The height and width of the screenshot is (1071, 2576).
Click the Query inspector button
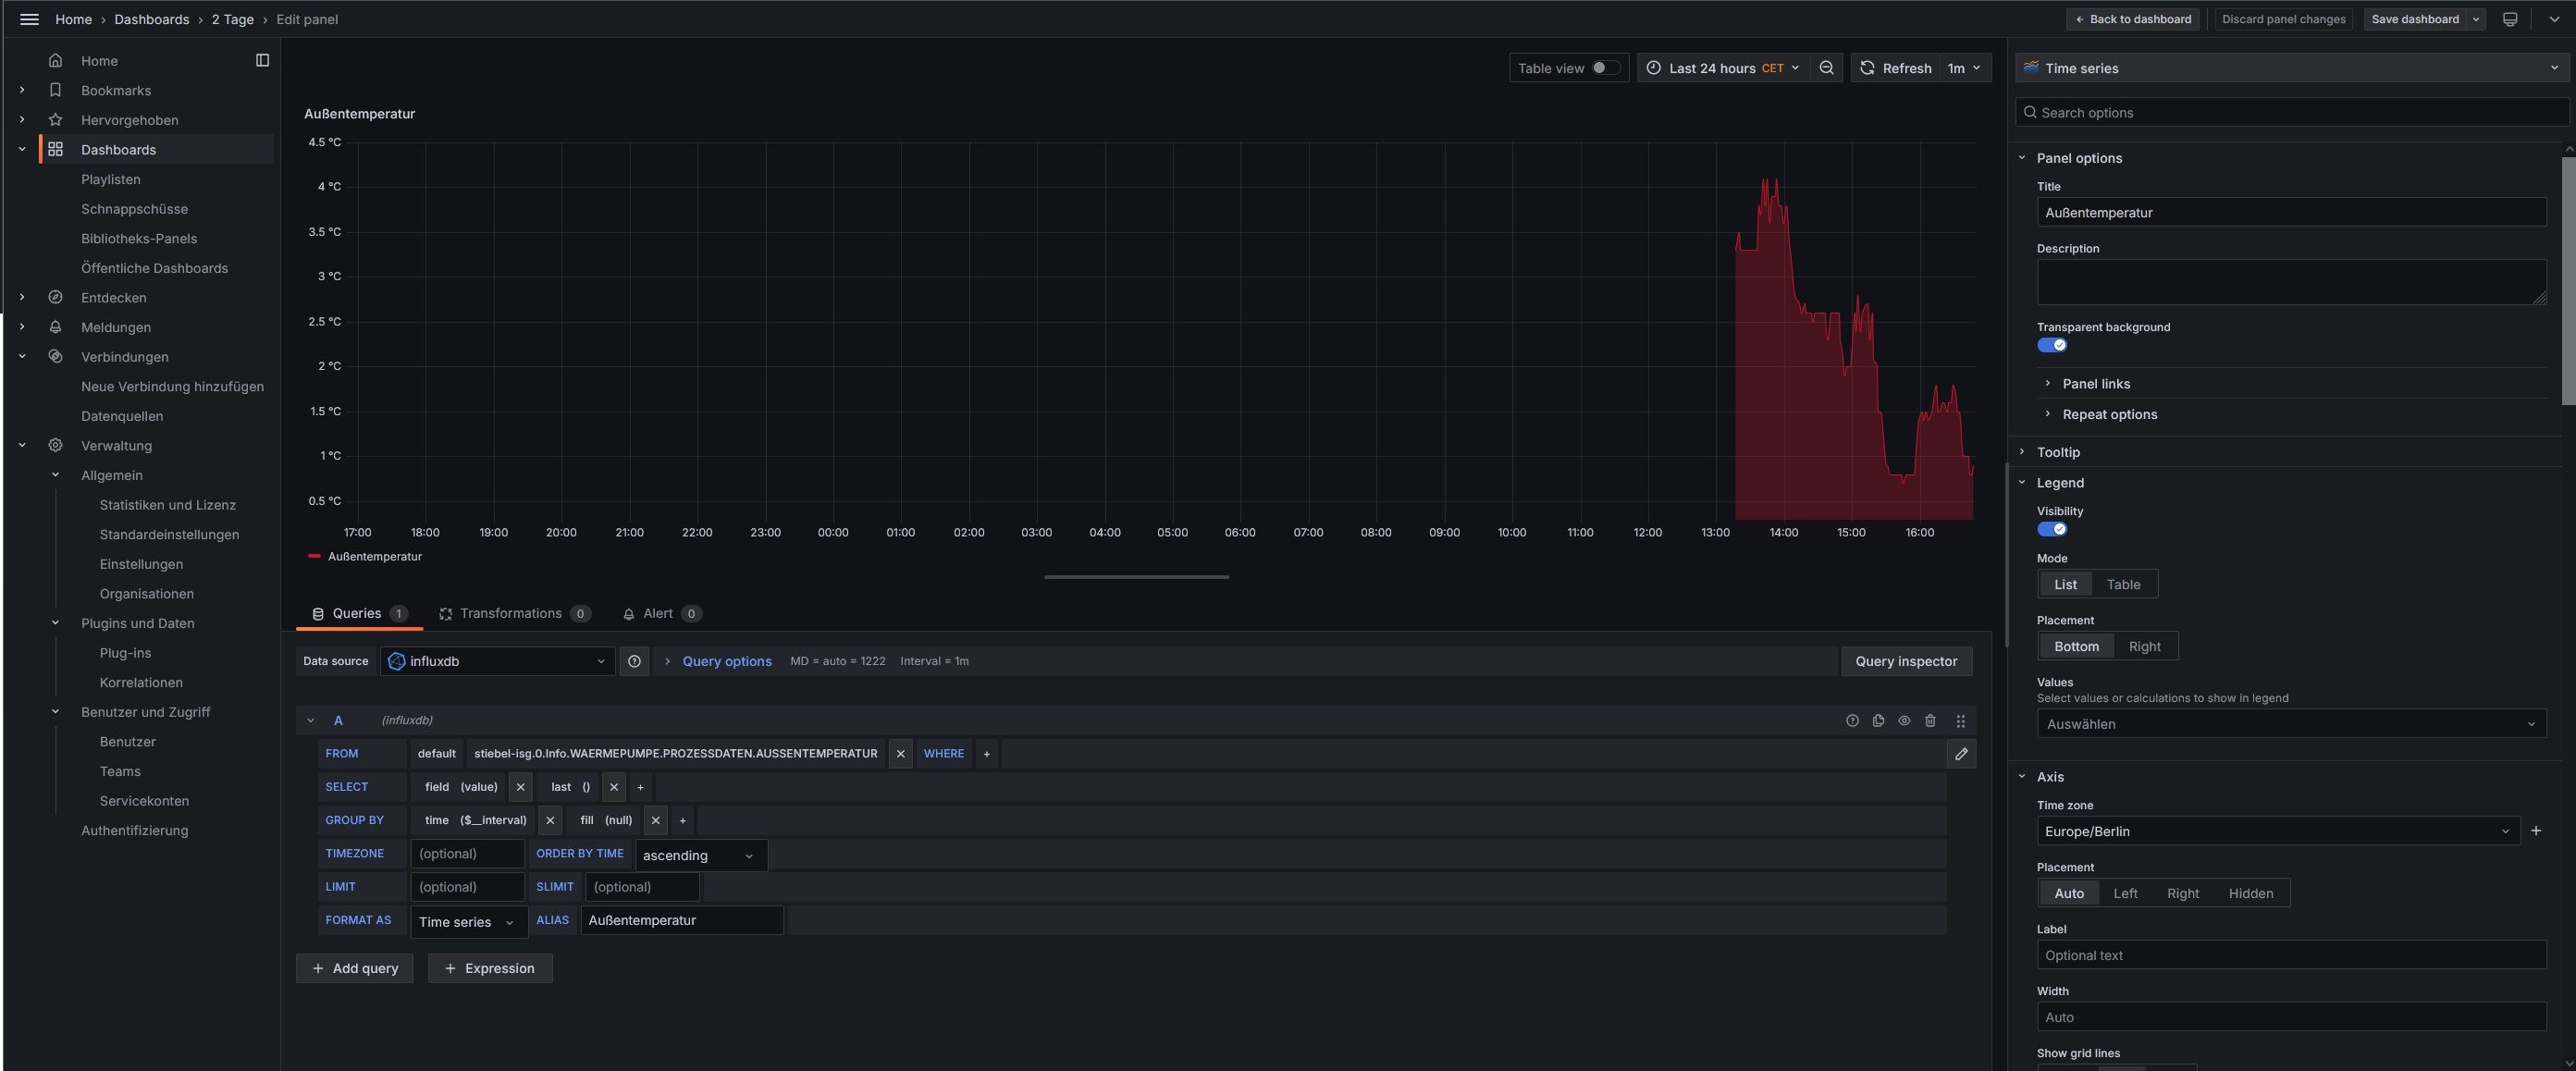(x=1906, y=661)
